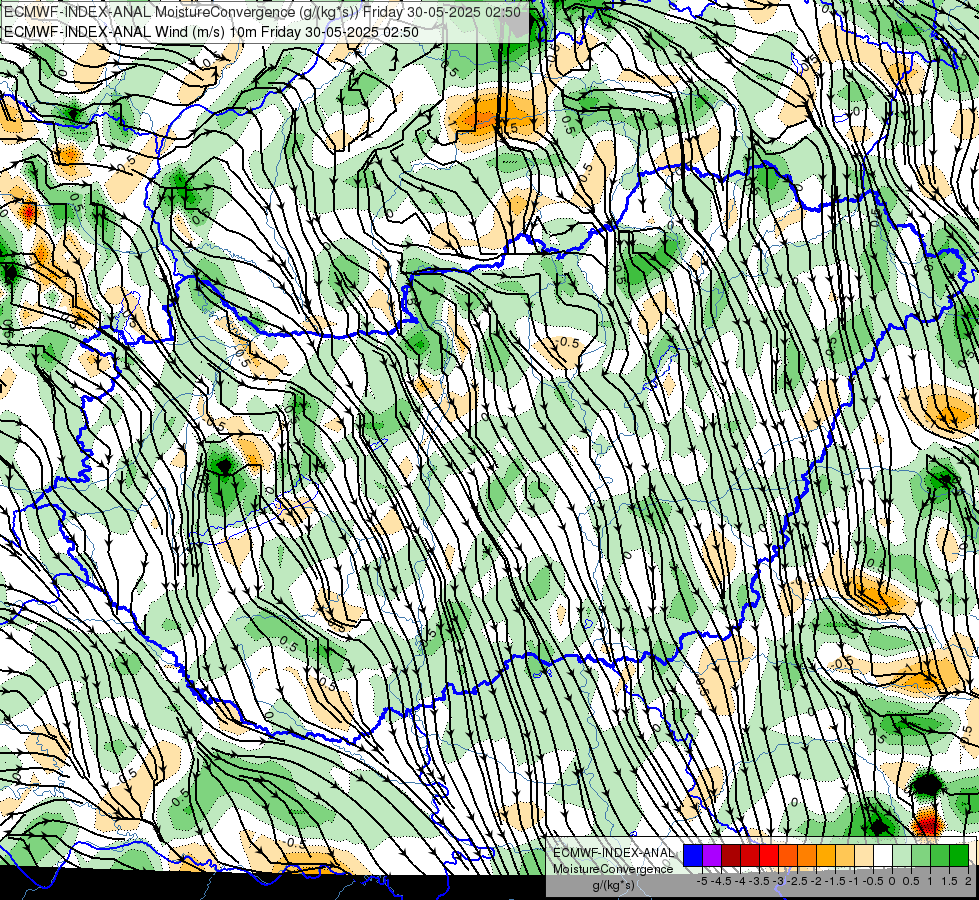Click the purple legend color swatch
The width and height of the screenshot is (979, 900).
click(712, 855)
